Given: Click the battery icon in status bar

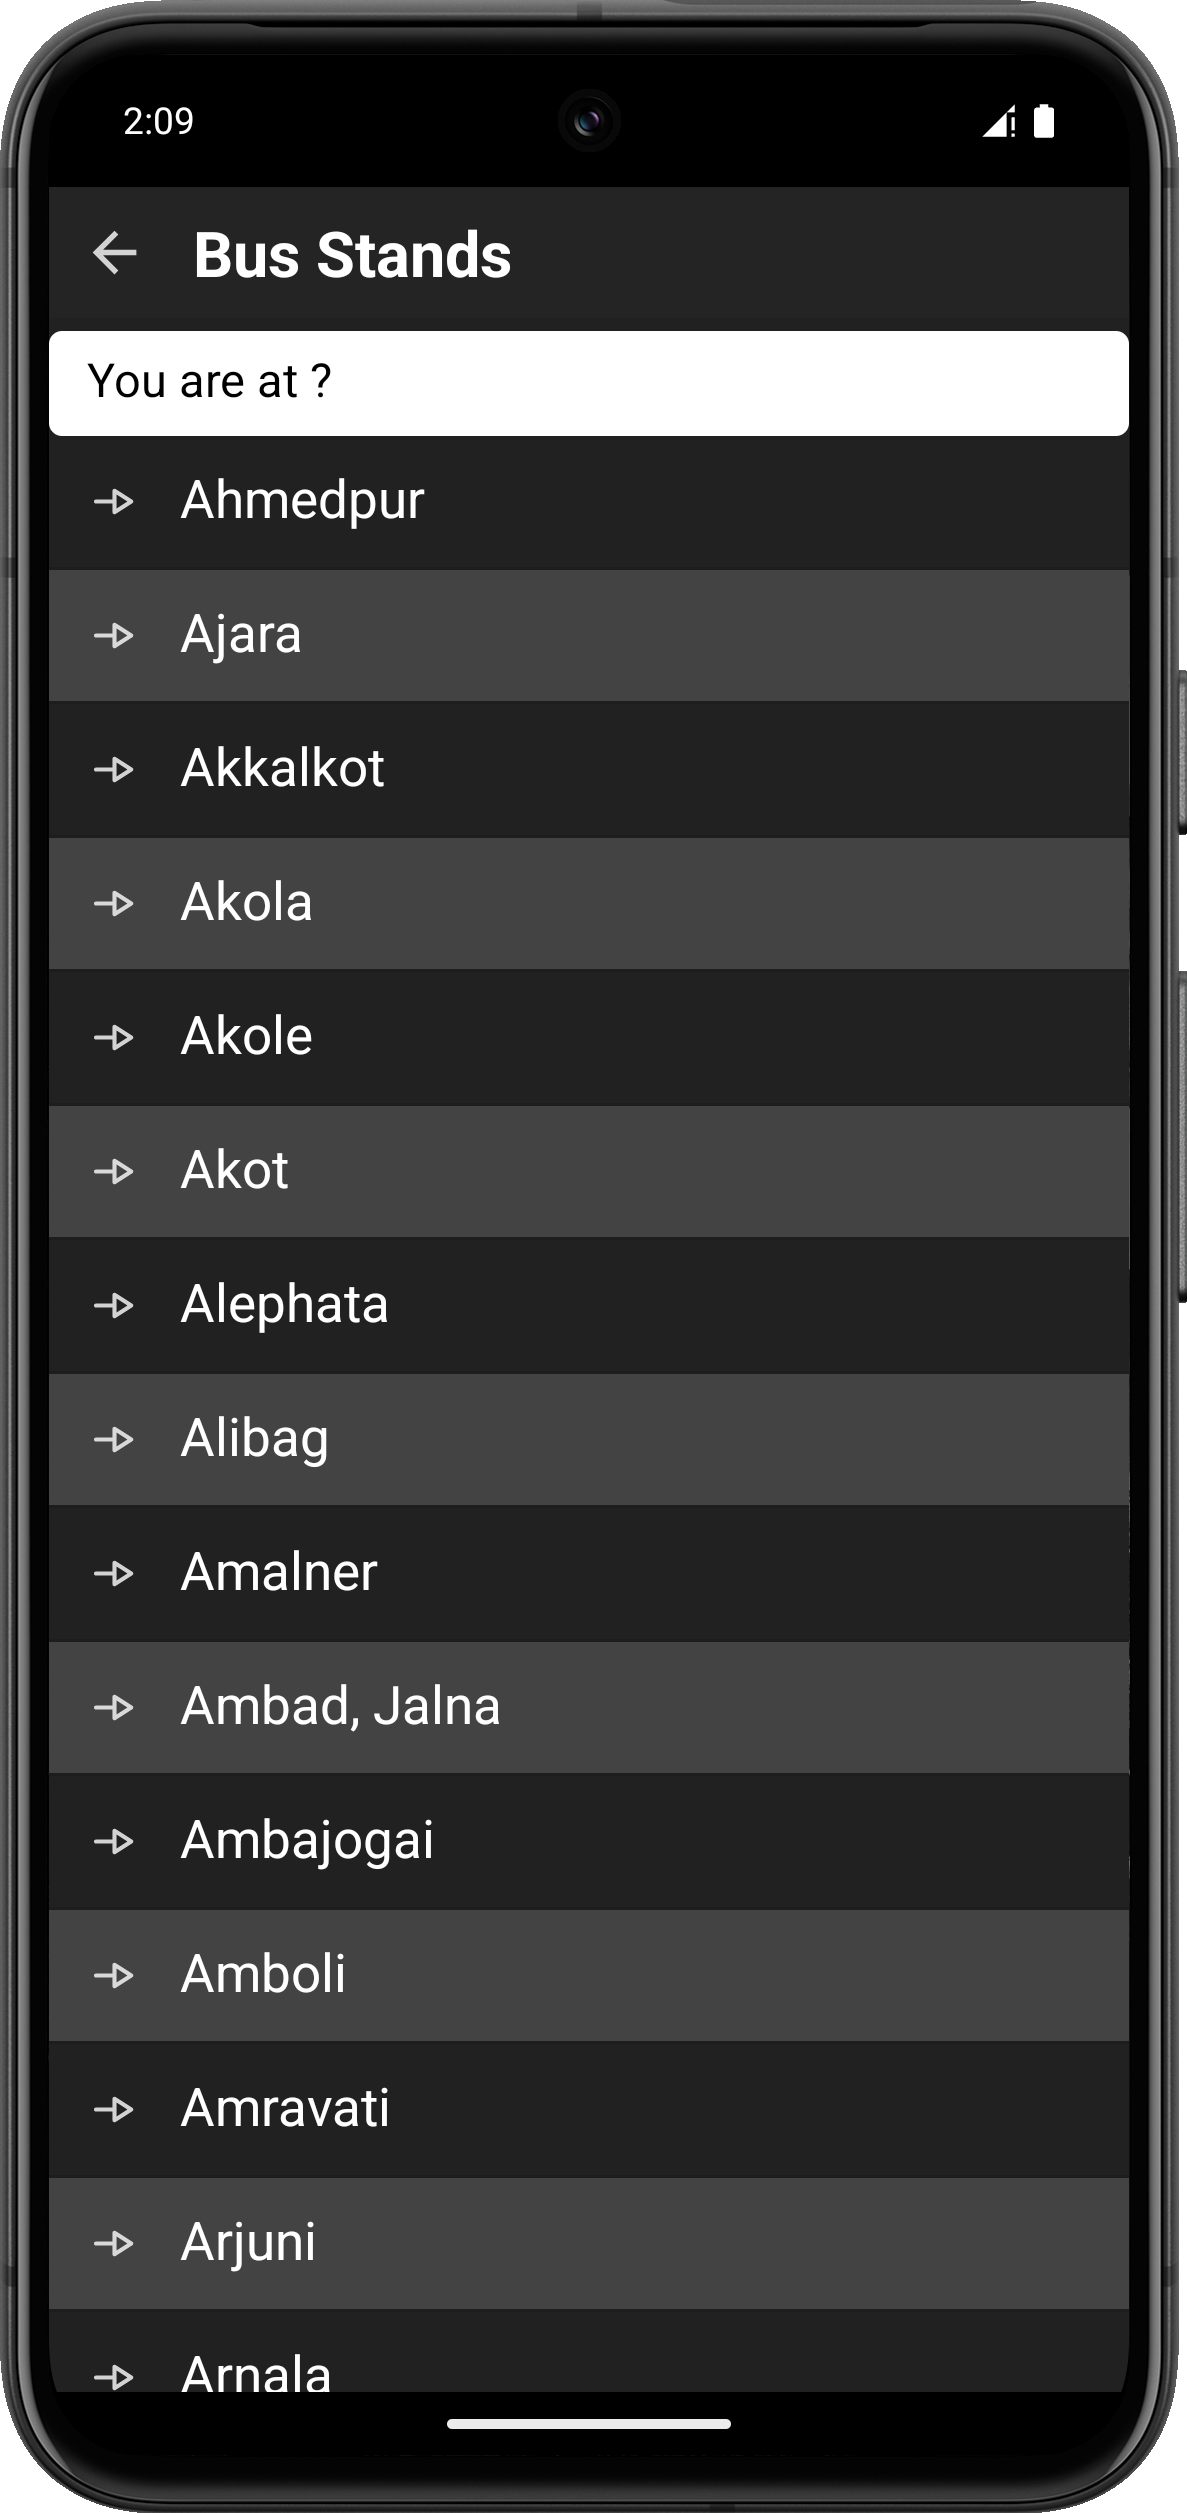Looking at the screenshot, I should click(1043, 121).
